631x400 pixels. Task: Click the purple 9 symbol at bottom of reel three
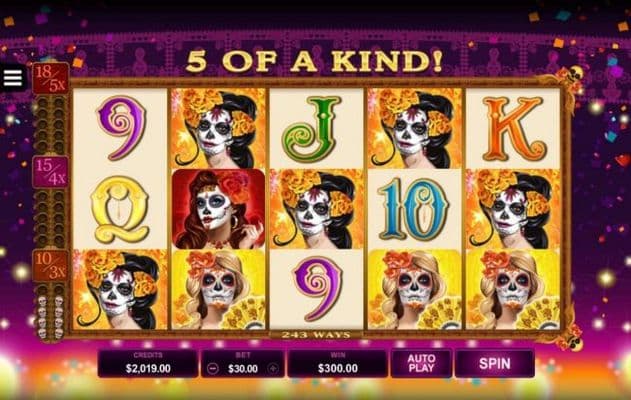316,289
